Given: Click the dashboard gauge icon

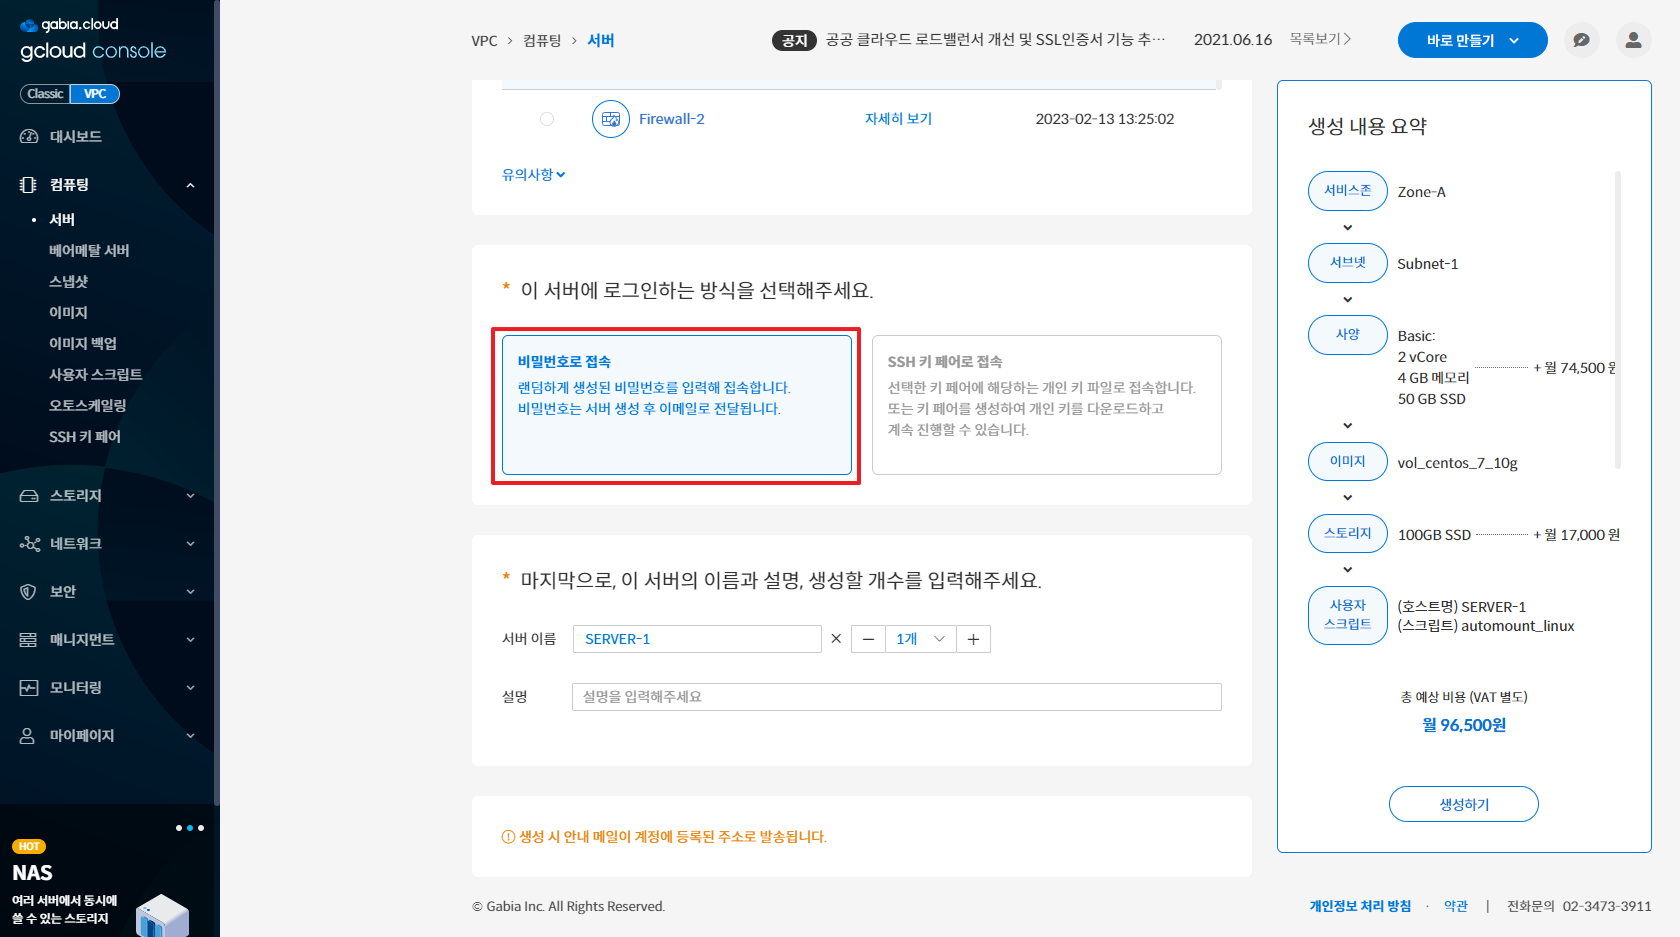Looking at the screenshot, I should click(x=29, y=136).
